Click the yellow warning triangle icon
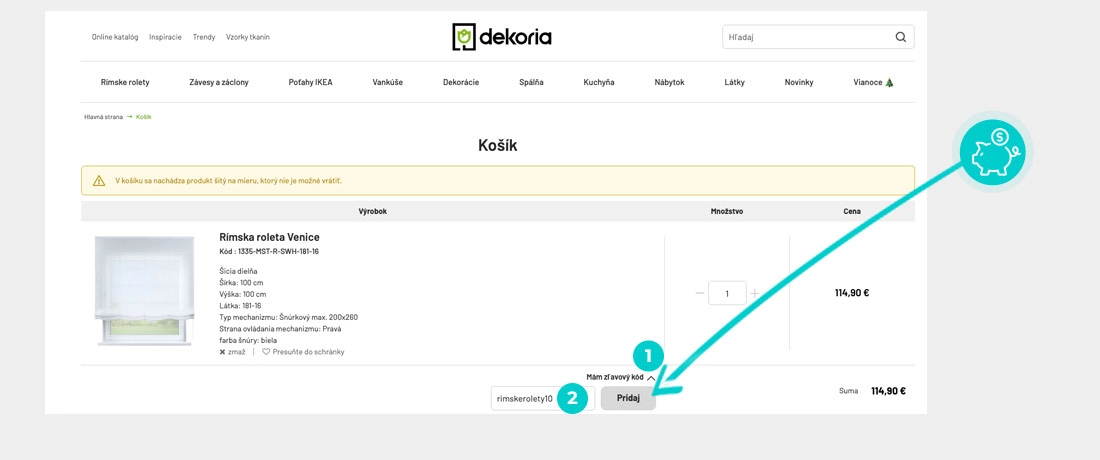The height and width of the screenshot is (460, 1100). pyautogui.click(x=99, y=181)
